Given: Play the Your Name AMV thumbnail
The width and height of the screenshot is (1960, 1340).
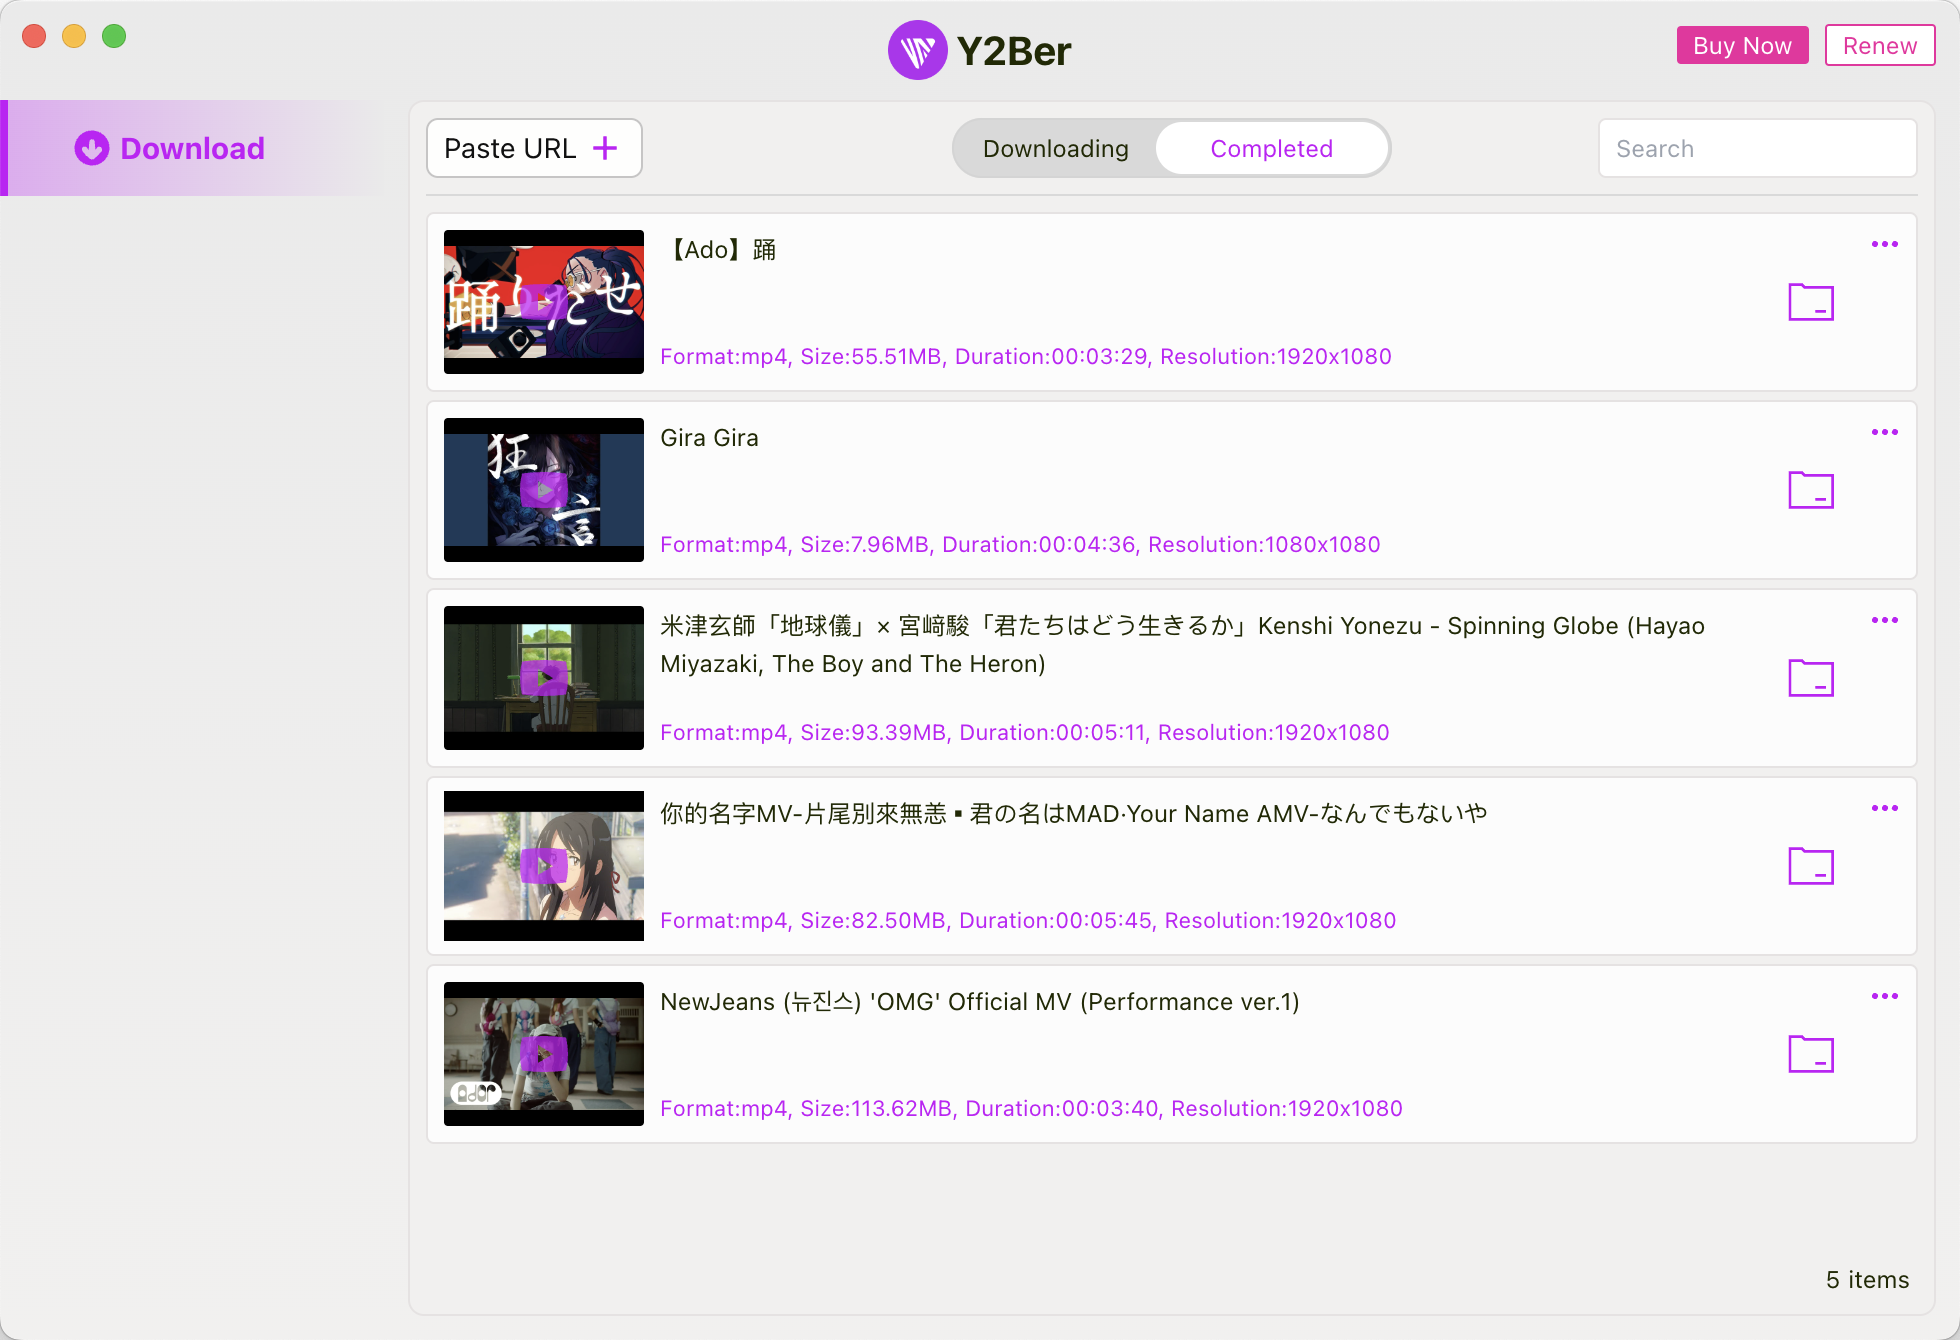Looking at the screenshot, I should click(x=544, y=866).
